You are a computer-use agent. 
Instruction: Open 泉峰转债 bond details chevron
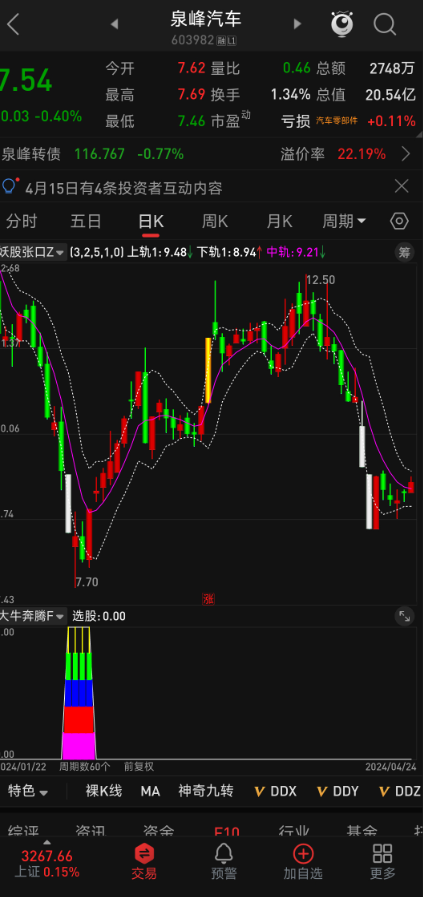[x=406, y=154]
